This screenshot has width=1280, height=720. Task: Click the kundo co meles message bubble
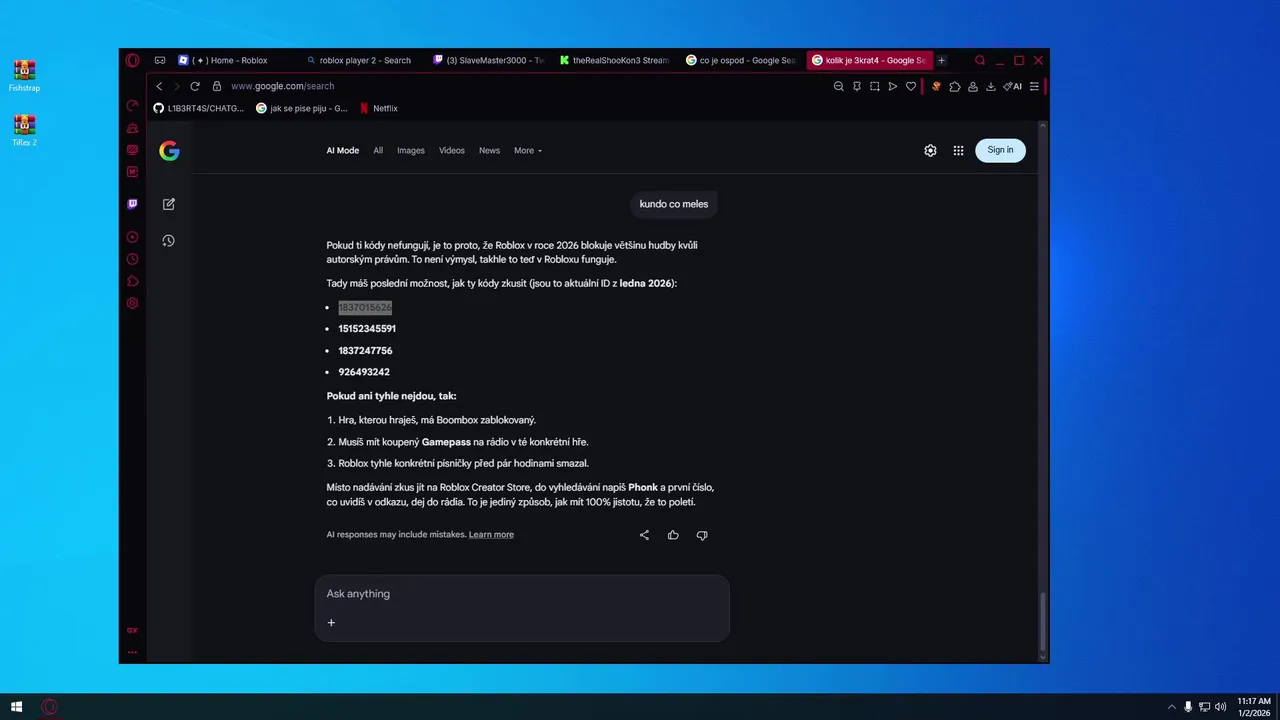point(674,204)
